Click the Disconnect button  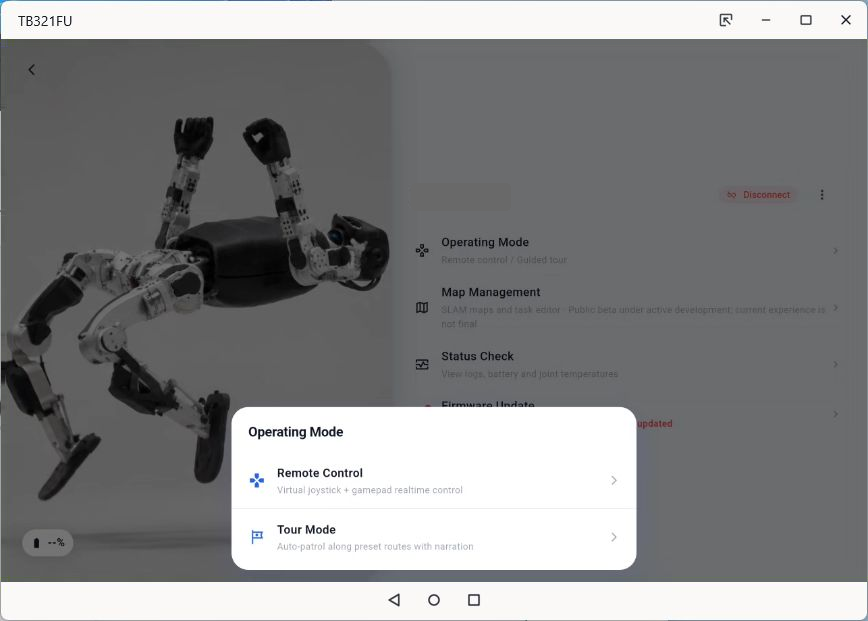coord(758,195)
